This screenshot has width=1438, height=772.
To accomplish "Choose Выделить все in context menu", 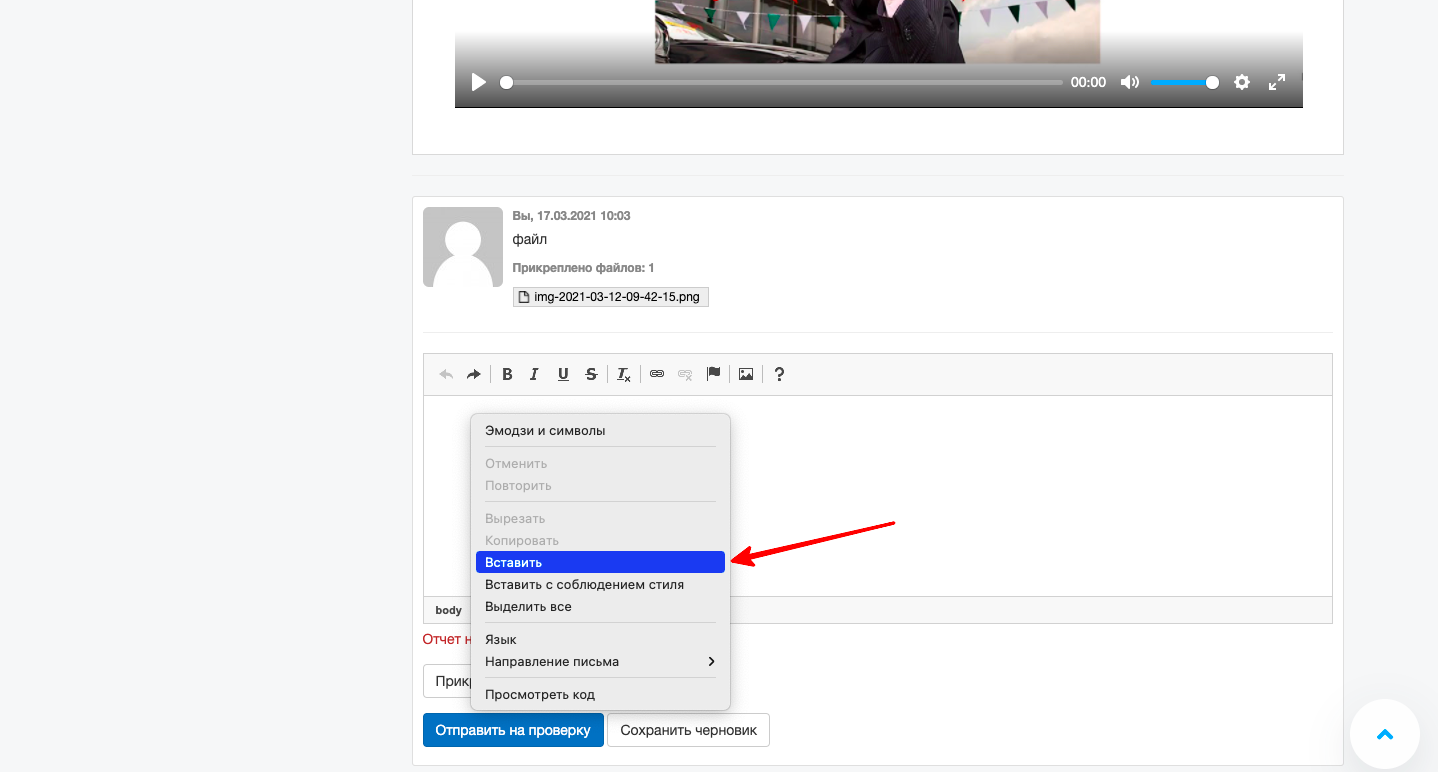I will [x=528, y=606].
